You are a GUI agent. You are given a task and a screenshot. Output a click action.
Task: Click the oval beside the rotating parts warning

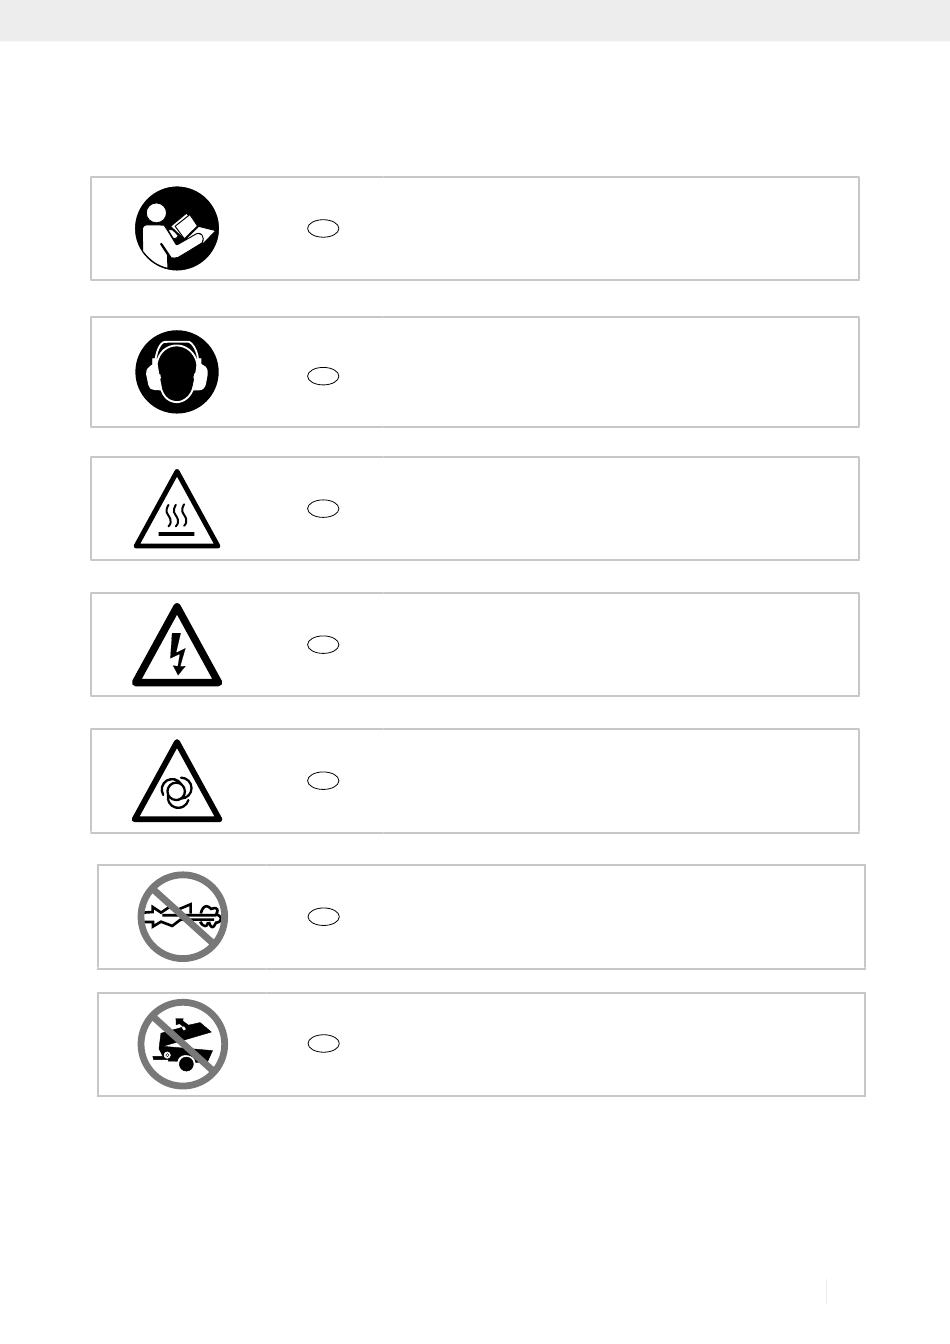pyautogui.click(x=323, y=781)
